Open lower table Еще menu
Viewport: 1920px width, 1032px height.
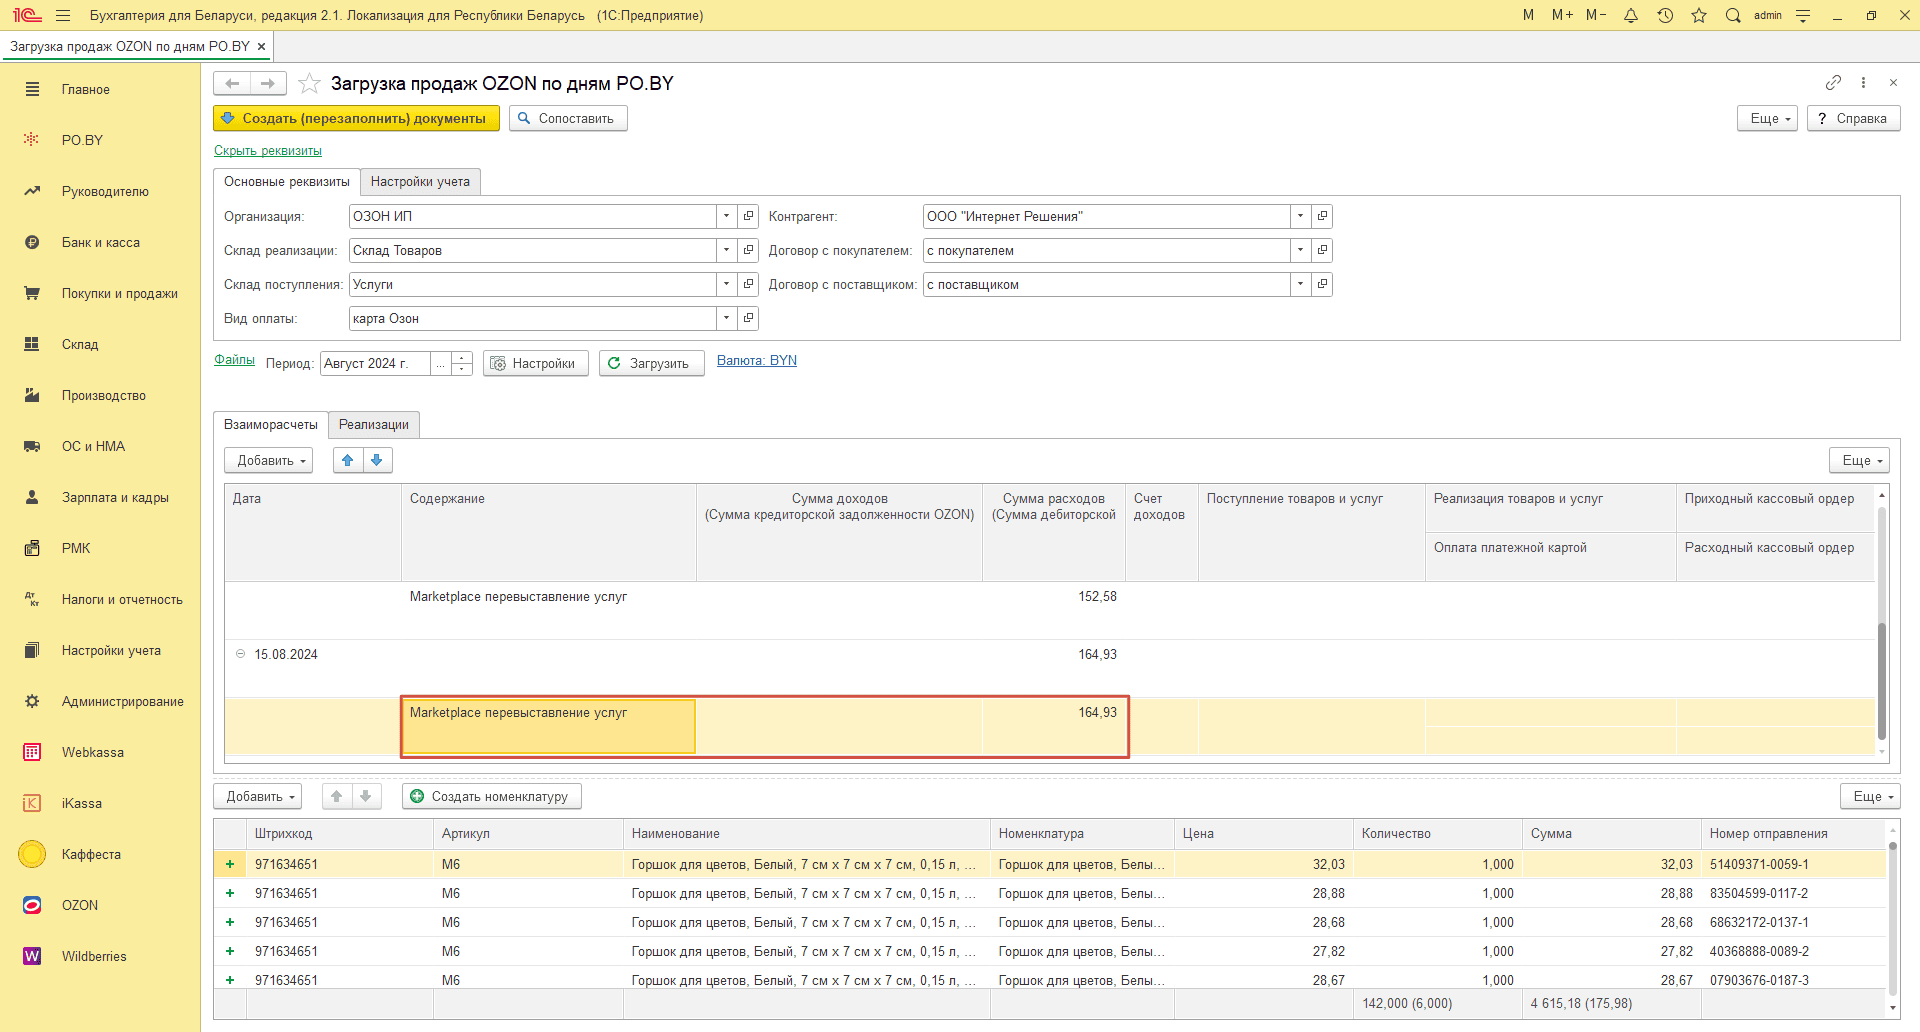point(1870,796)
